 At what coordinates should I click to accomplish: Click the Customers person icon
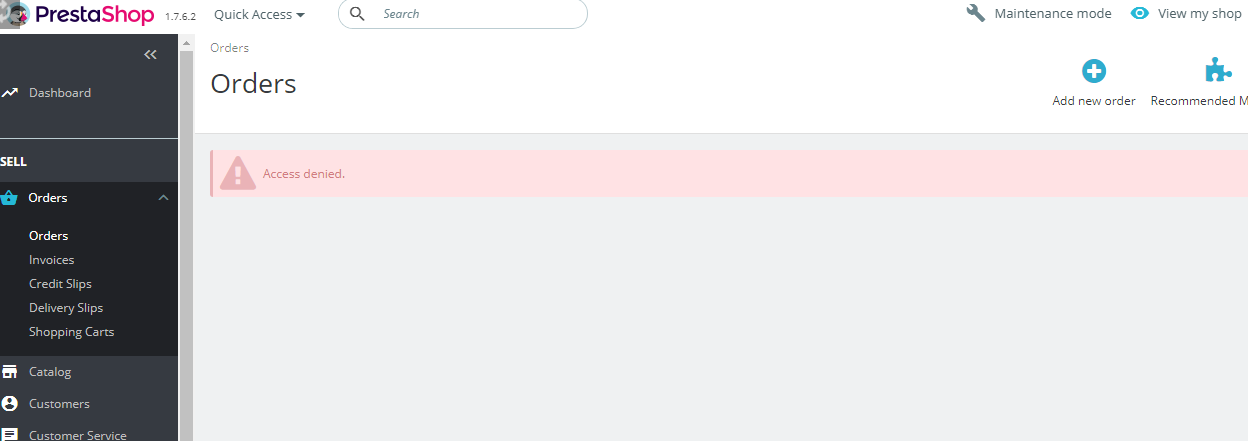pyautogui.click(x=10, y=404)
